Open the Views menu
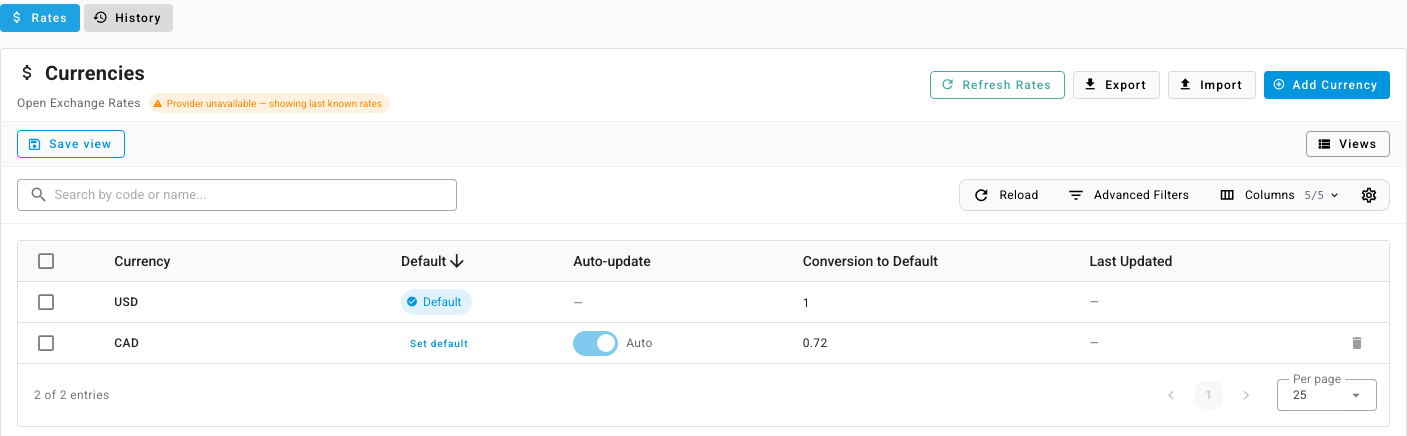Image resolution: width=1407 pixels, height=436 pixels. pyautogui.click(x=1347, y=144)
